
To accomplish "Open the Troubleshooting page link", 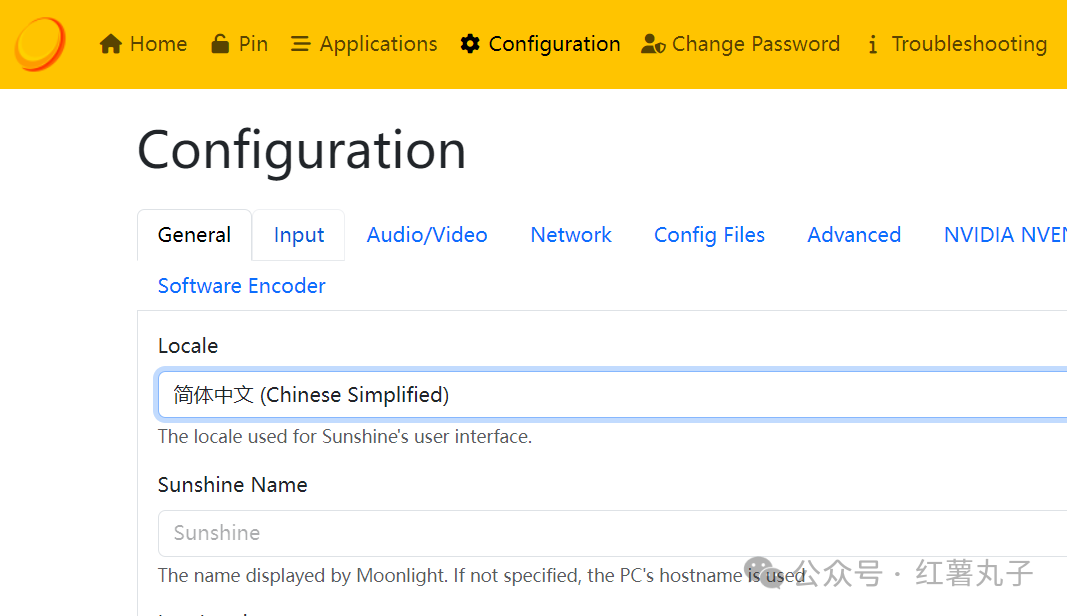I will click(969, 44).
